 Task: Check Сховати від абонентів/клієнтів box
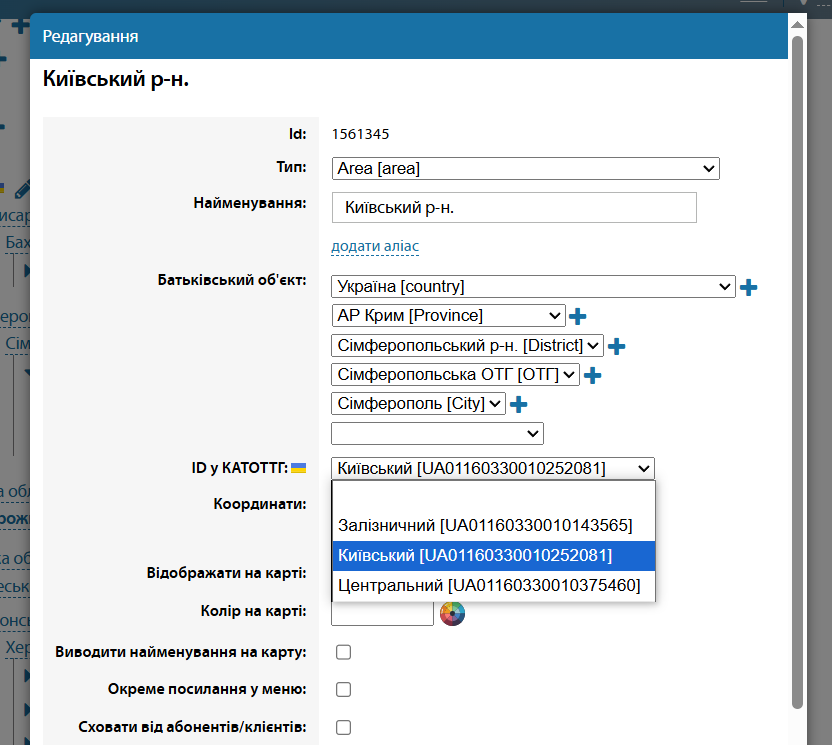[x=344, y=727]
